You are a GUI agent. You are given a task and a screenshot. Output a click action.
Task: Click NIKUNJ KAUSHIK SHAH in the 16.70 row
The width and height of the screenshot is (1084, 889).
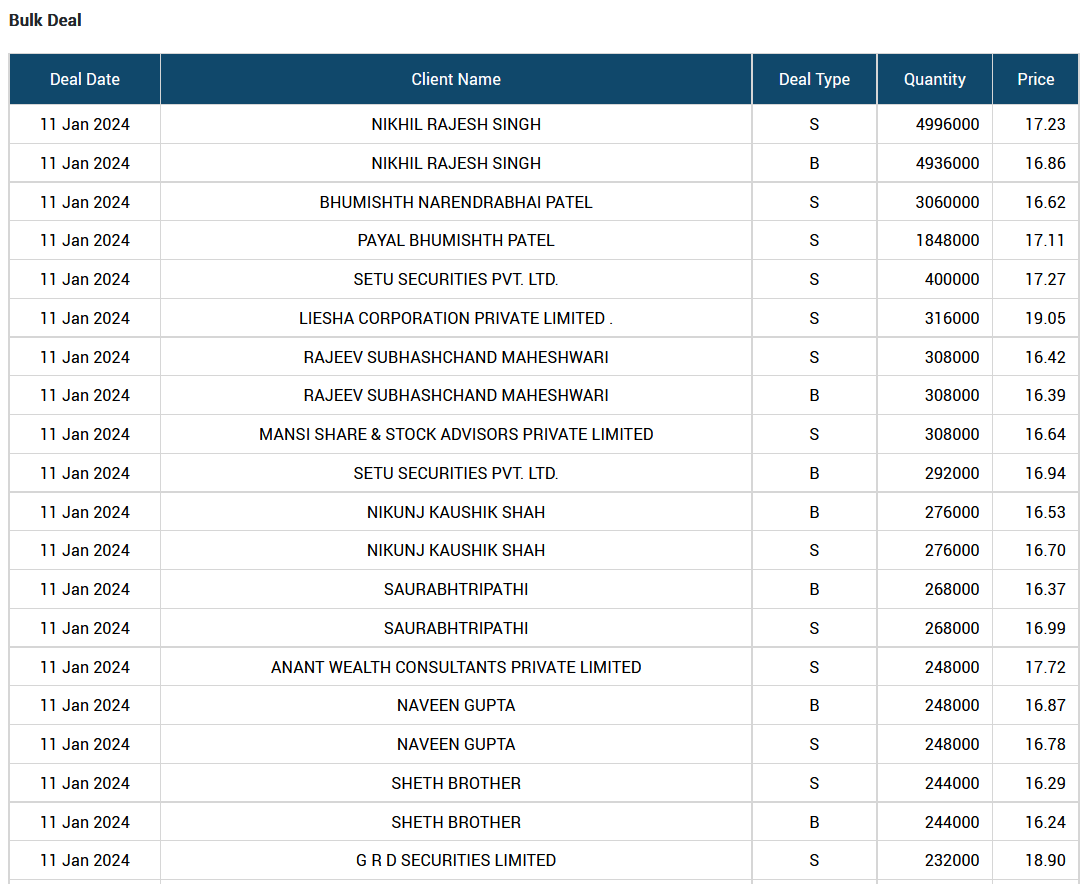[456, 550]
